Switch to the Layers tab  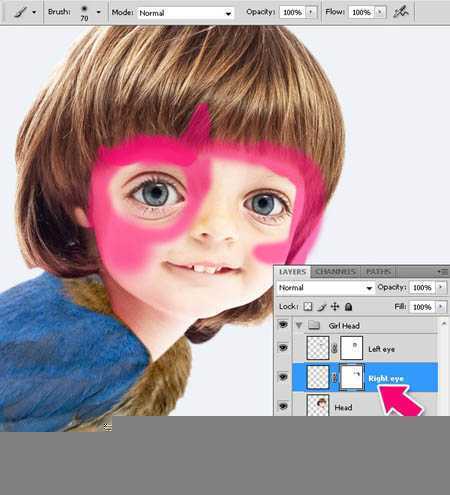point(292,272)
